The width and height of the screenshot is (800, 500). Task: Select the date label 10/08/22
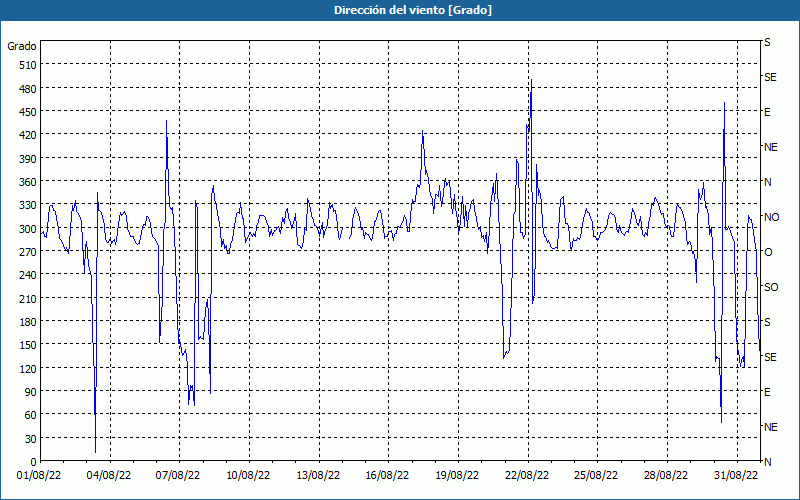(248, 476)
